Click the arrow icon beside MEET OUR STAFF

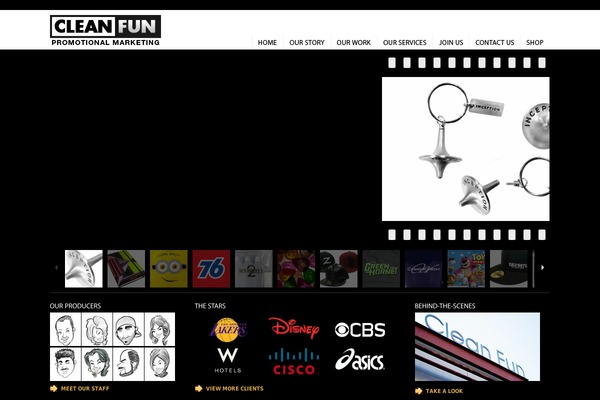point(54,389)
